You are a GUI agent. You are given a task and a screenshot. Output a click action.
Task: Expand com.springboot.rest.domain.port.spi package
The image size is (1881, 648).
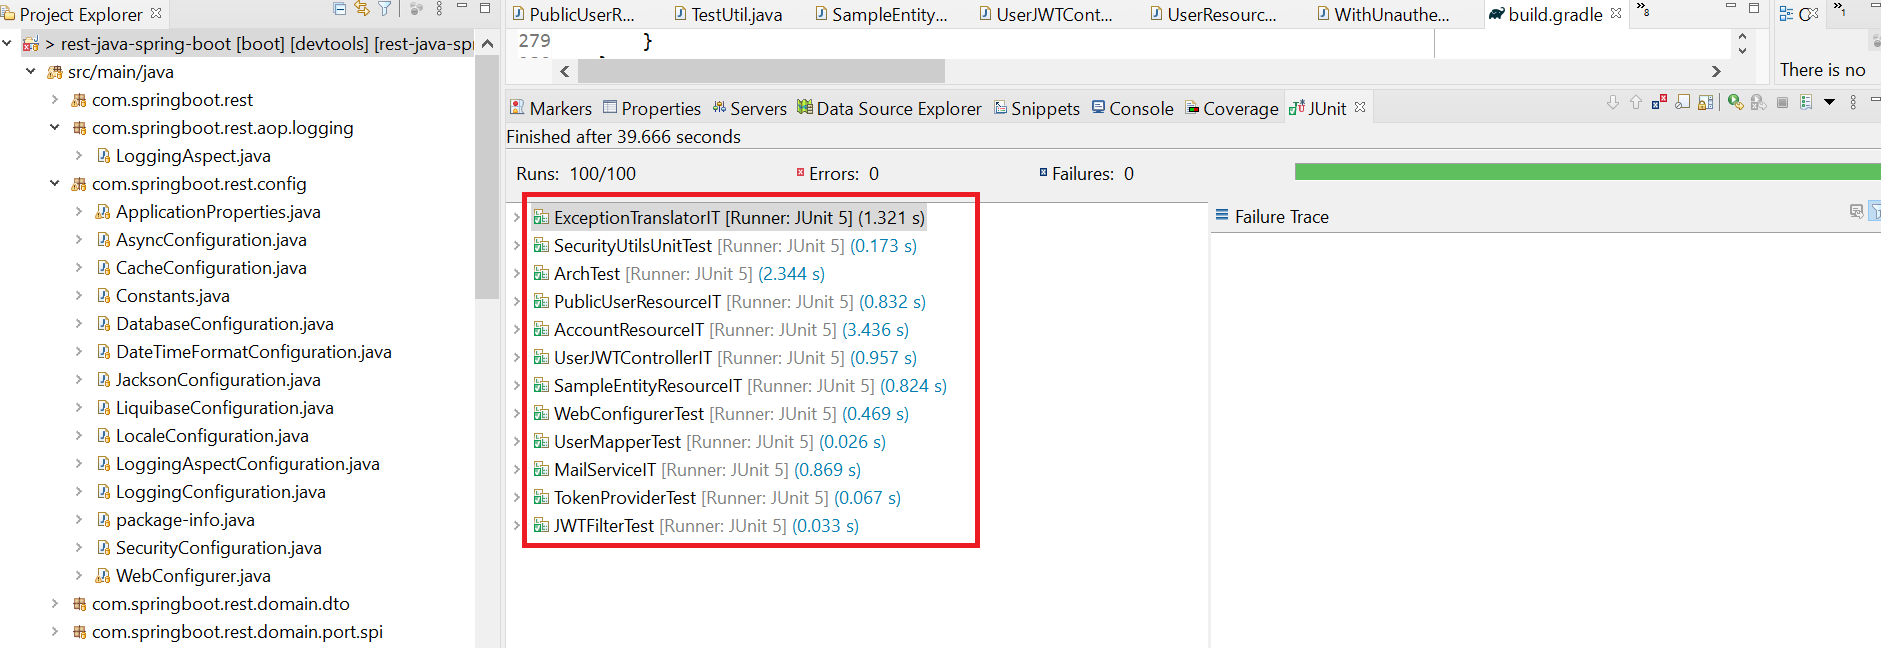(55, 631)
